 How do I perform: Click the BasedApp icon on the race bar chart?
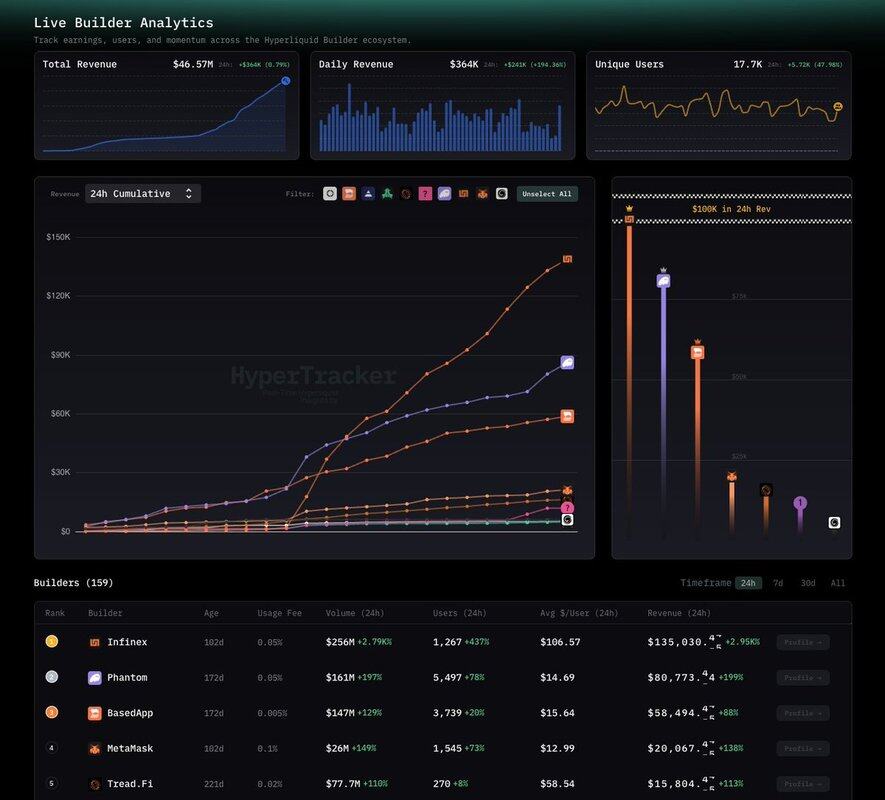tap(697, 352)
